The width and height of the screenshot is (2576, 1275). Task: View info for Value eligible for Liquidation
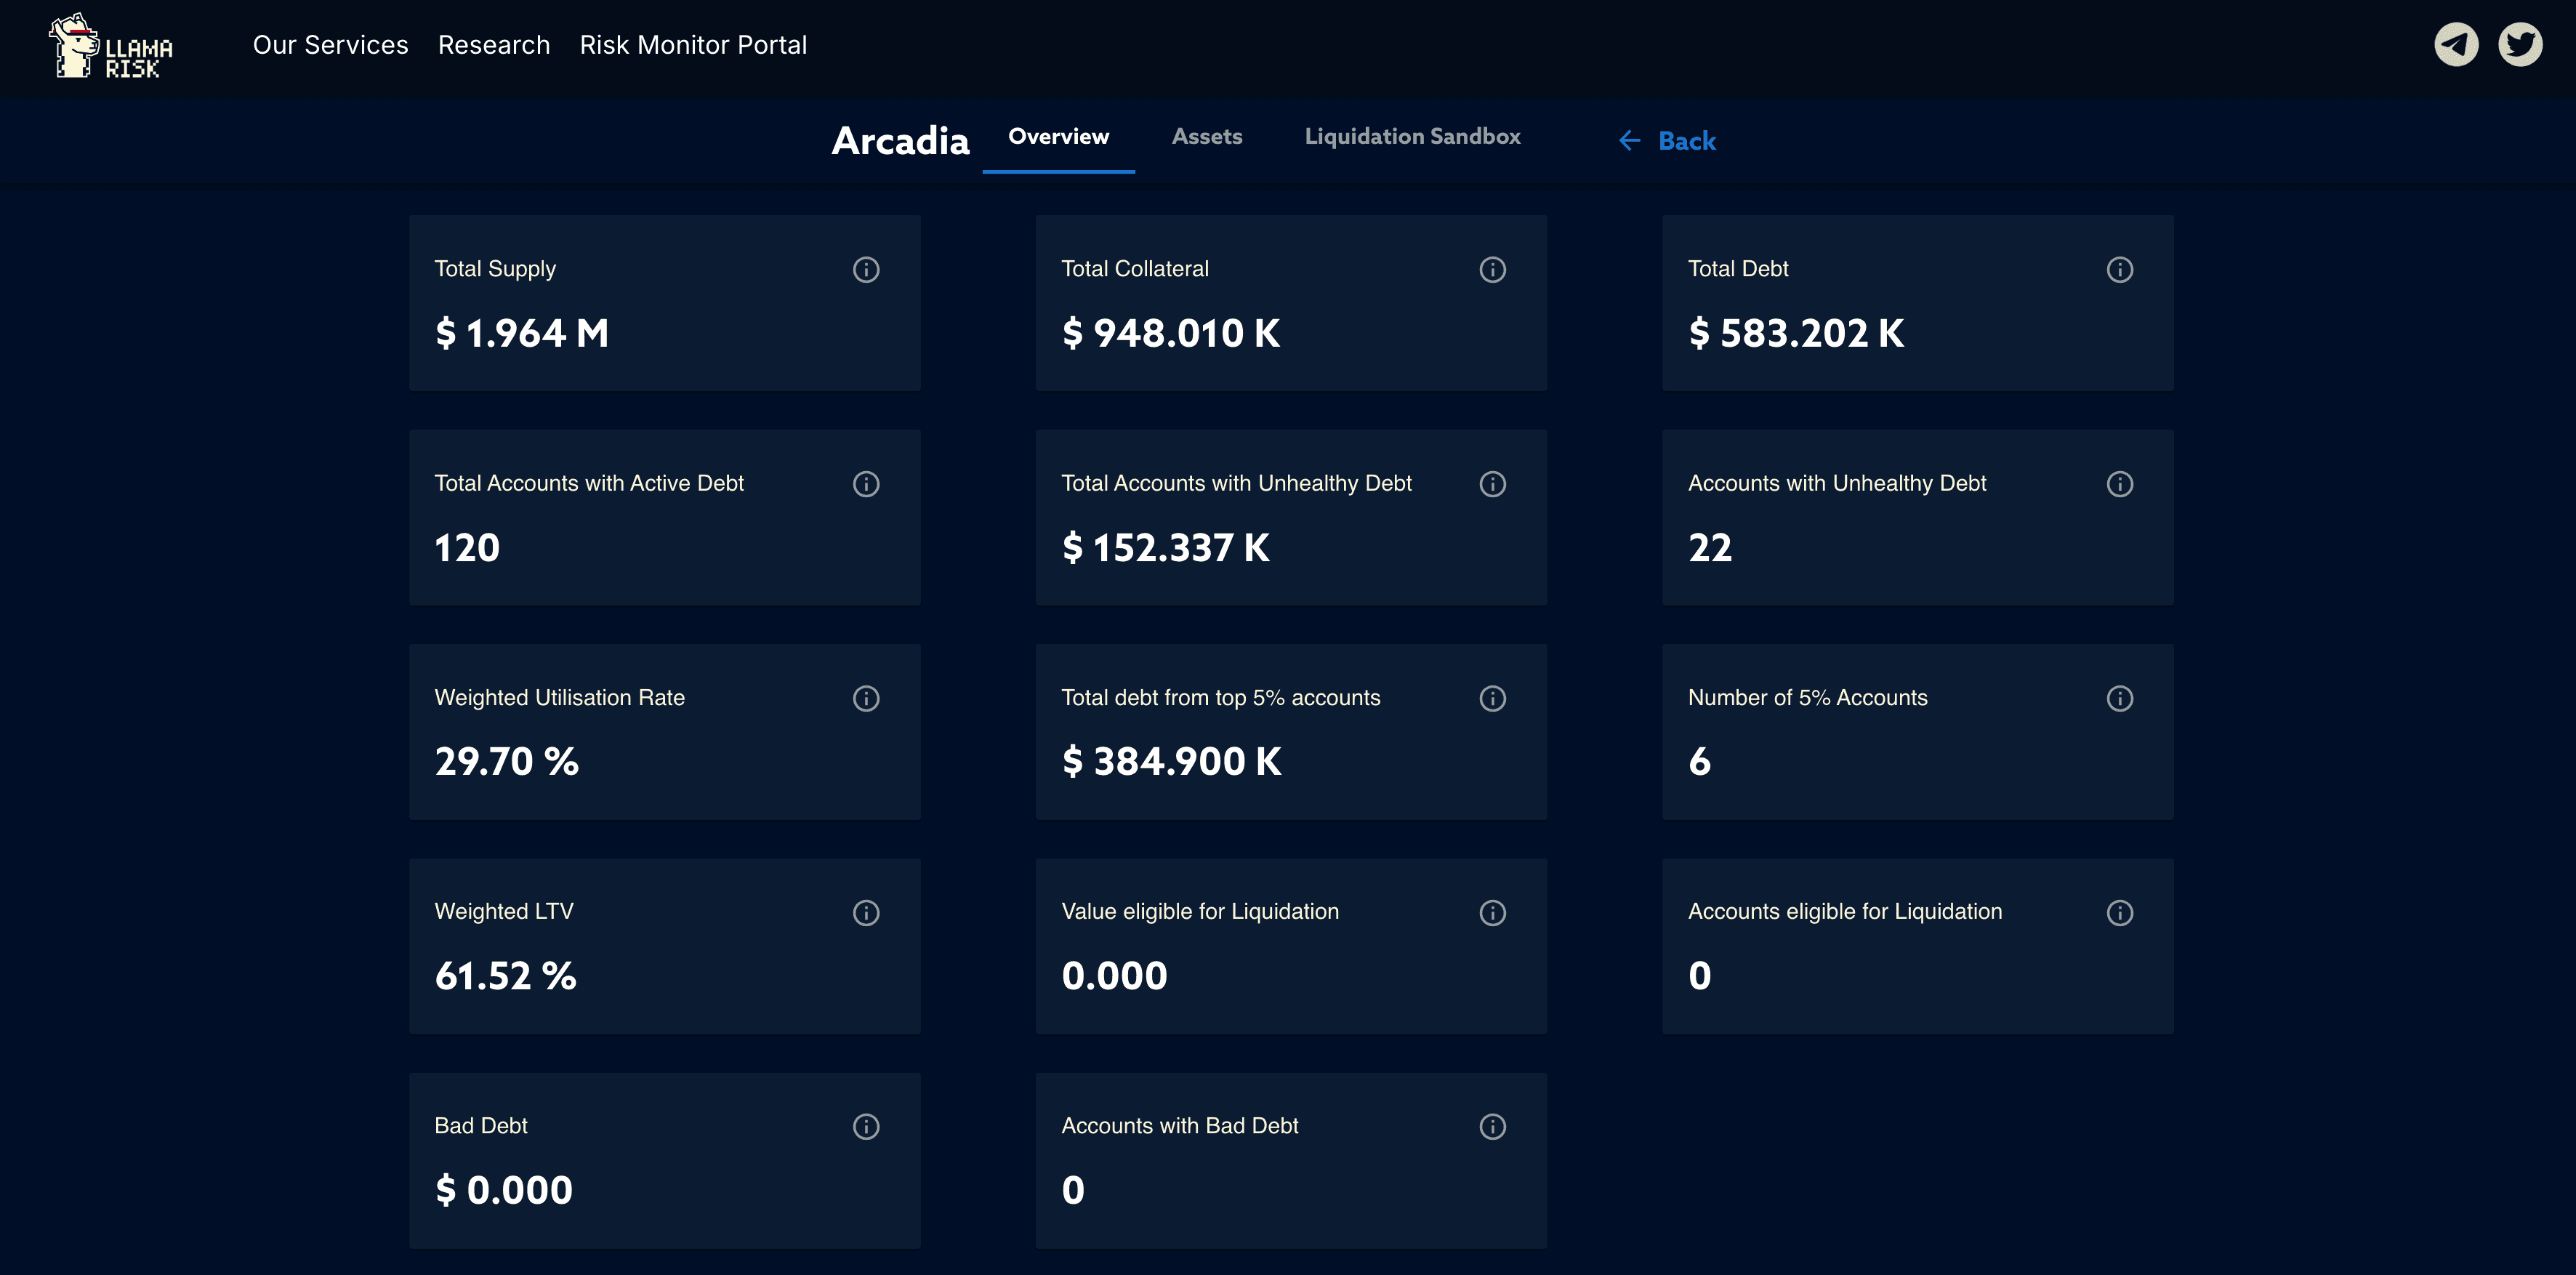(x=1492, y=912)
